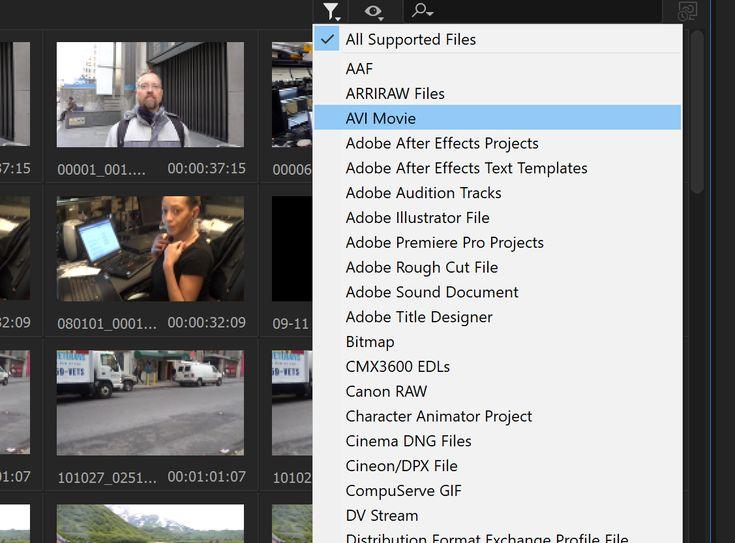Choose AAF from the filter list
This screenshot has width=735, height=543.
coord(360,69)
